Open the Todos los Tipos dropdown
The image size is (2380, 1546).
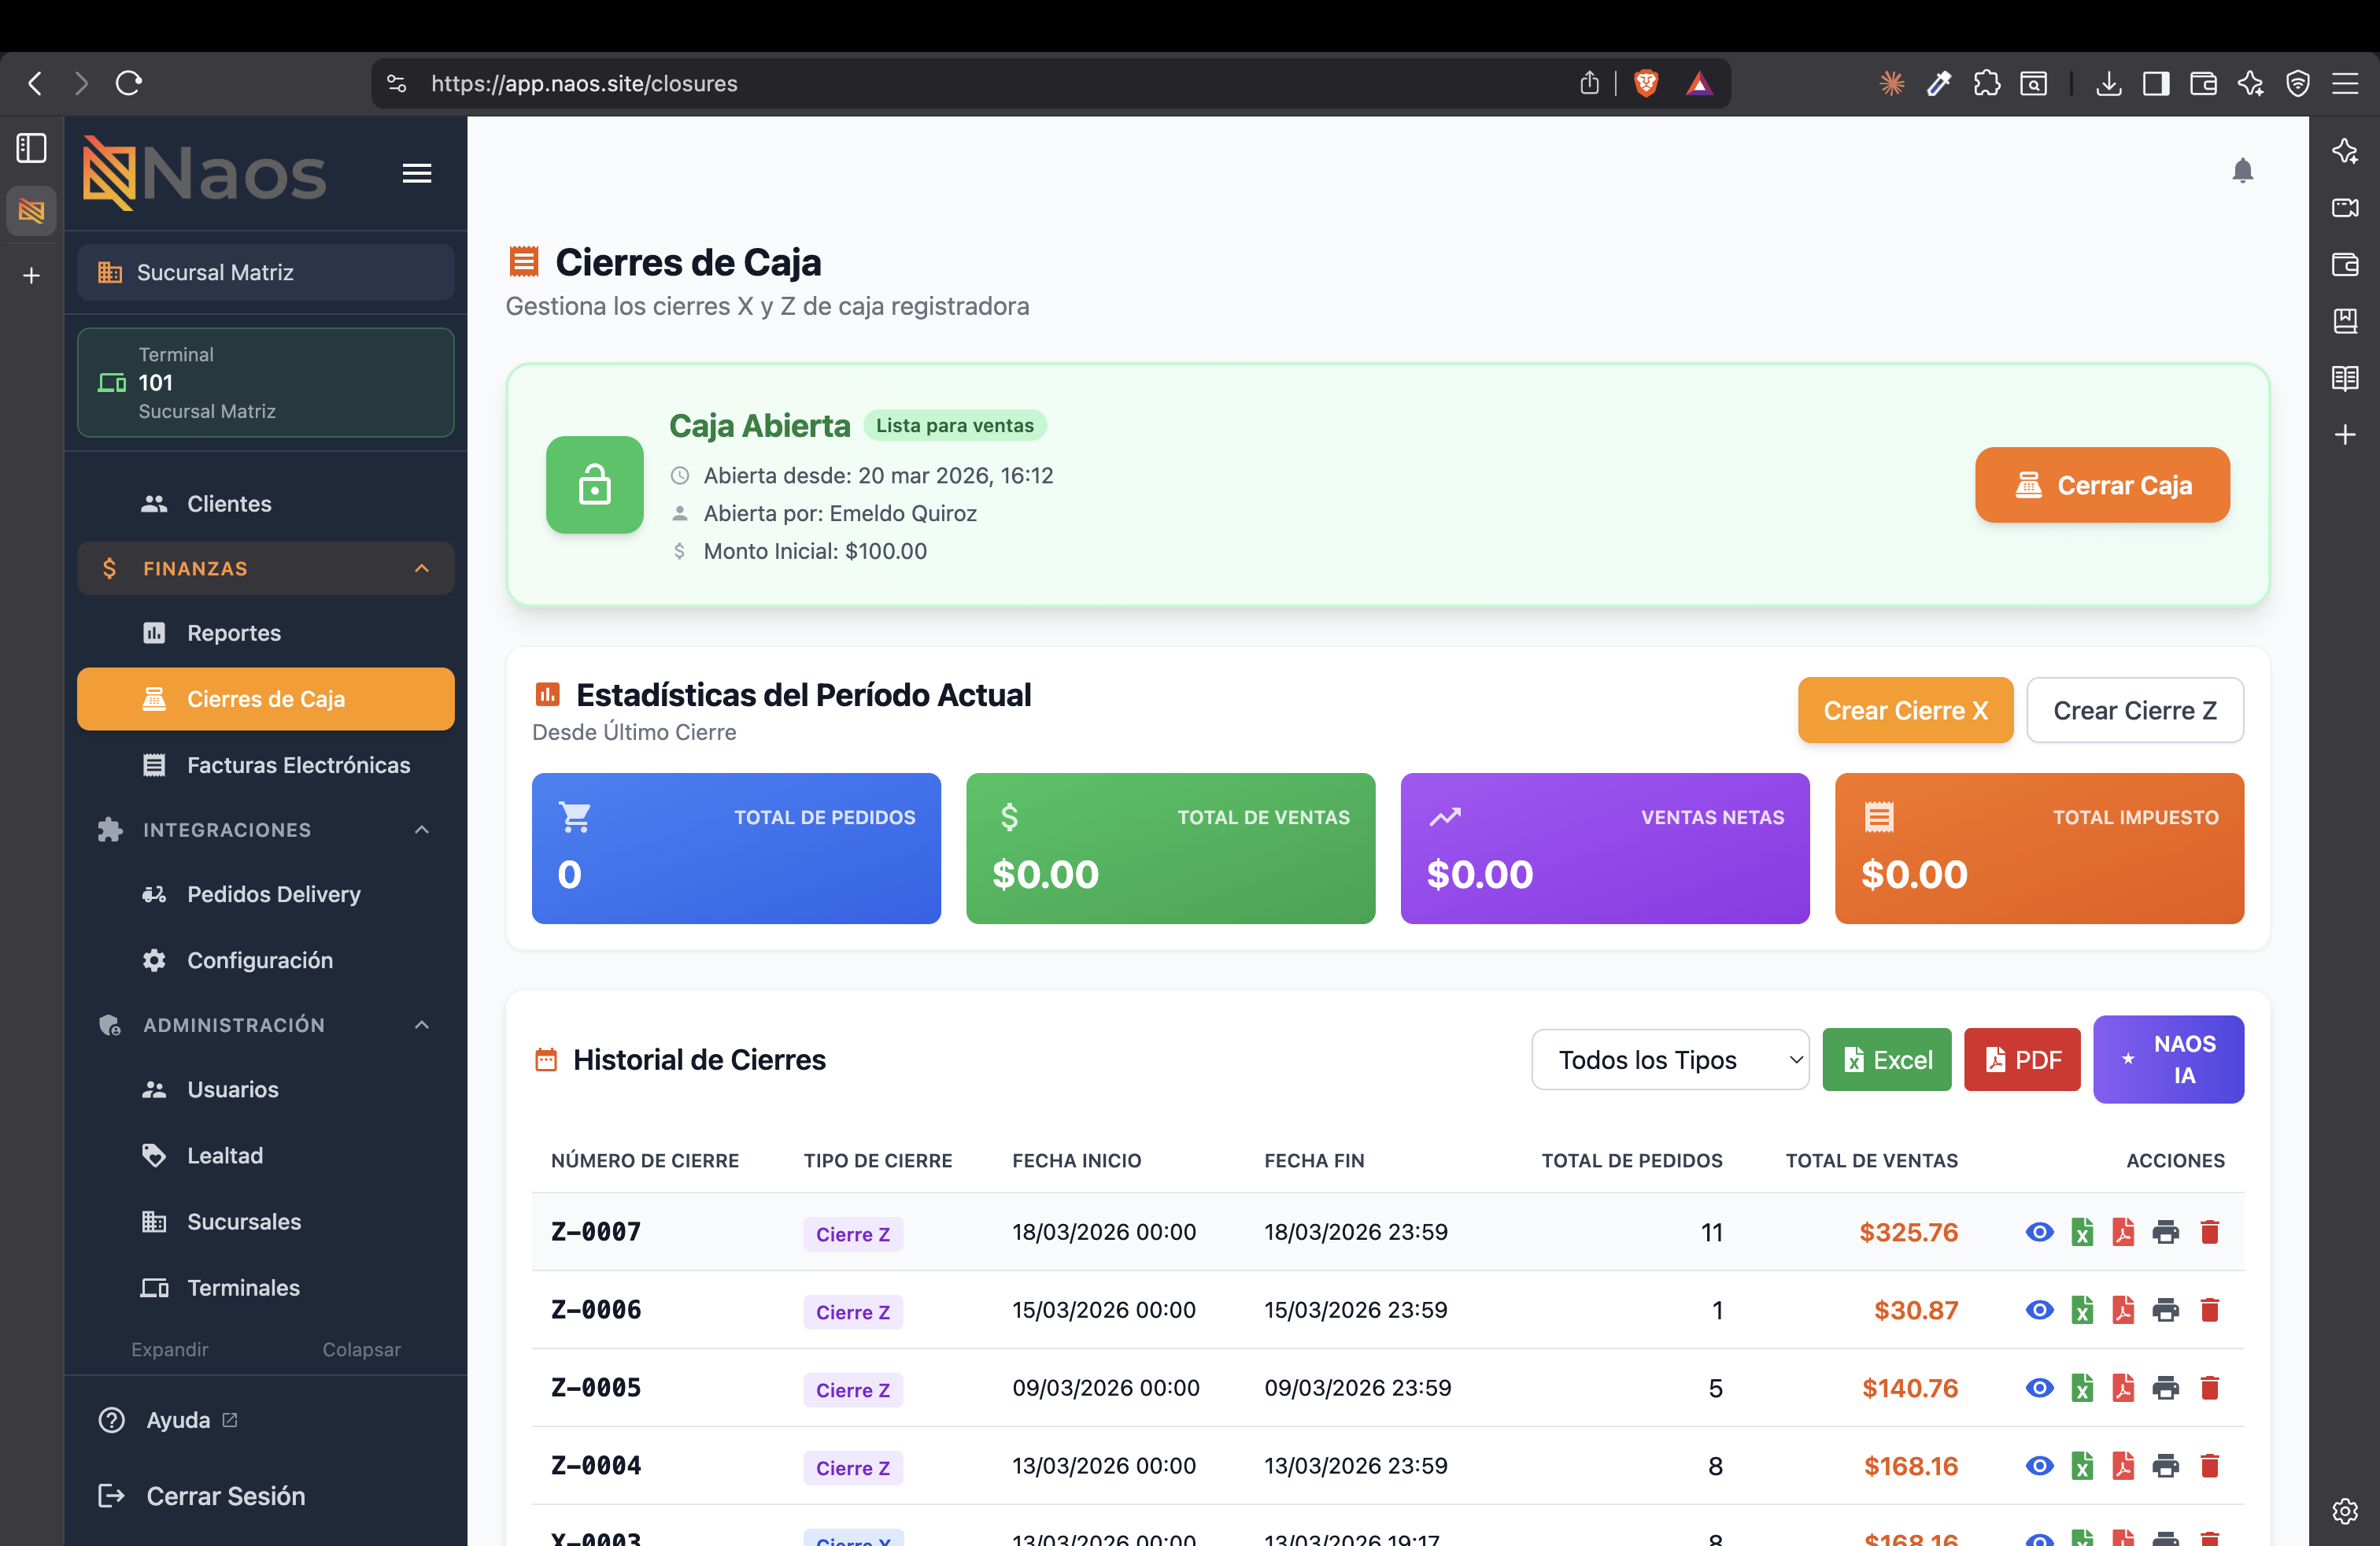tap(1670, 1059)
